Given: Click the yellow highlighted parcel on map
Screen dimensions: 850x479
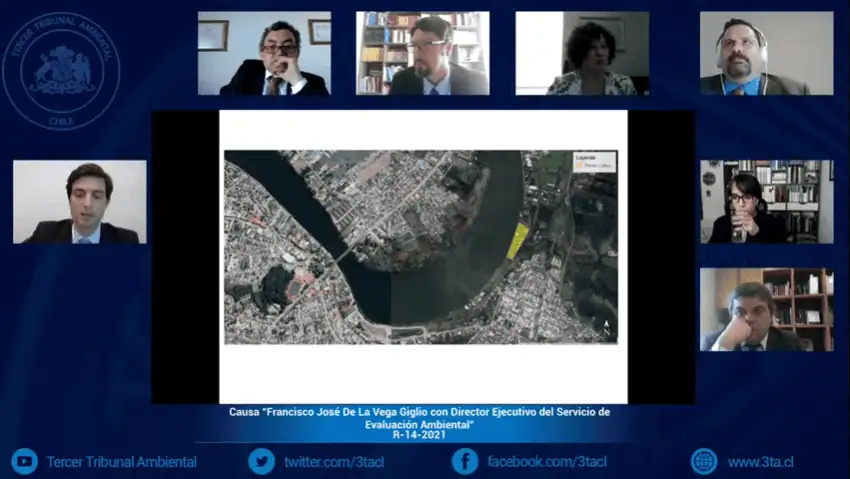Looking at the screenshot, I should point(517,241).
